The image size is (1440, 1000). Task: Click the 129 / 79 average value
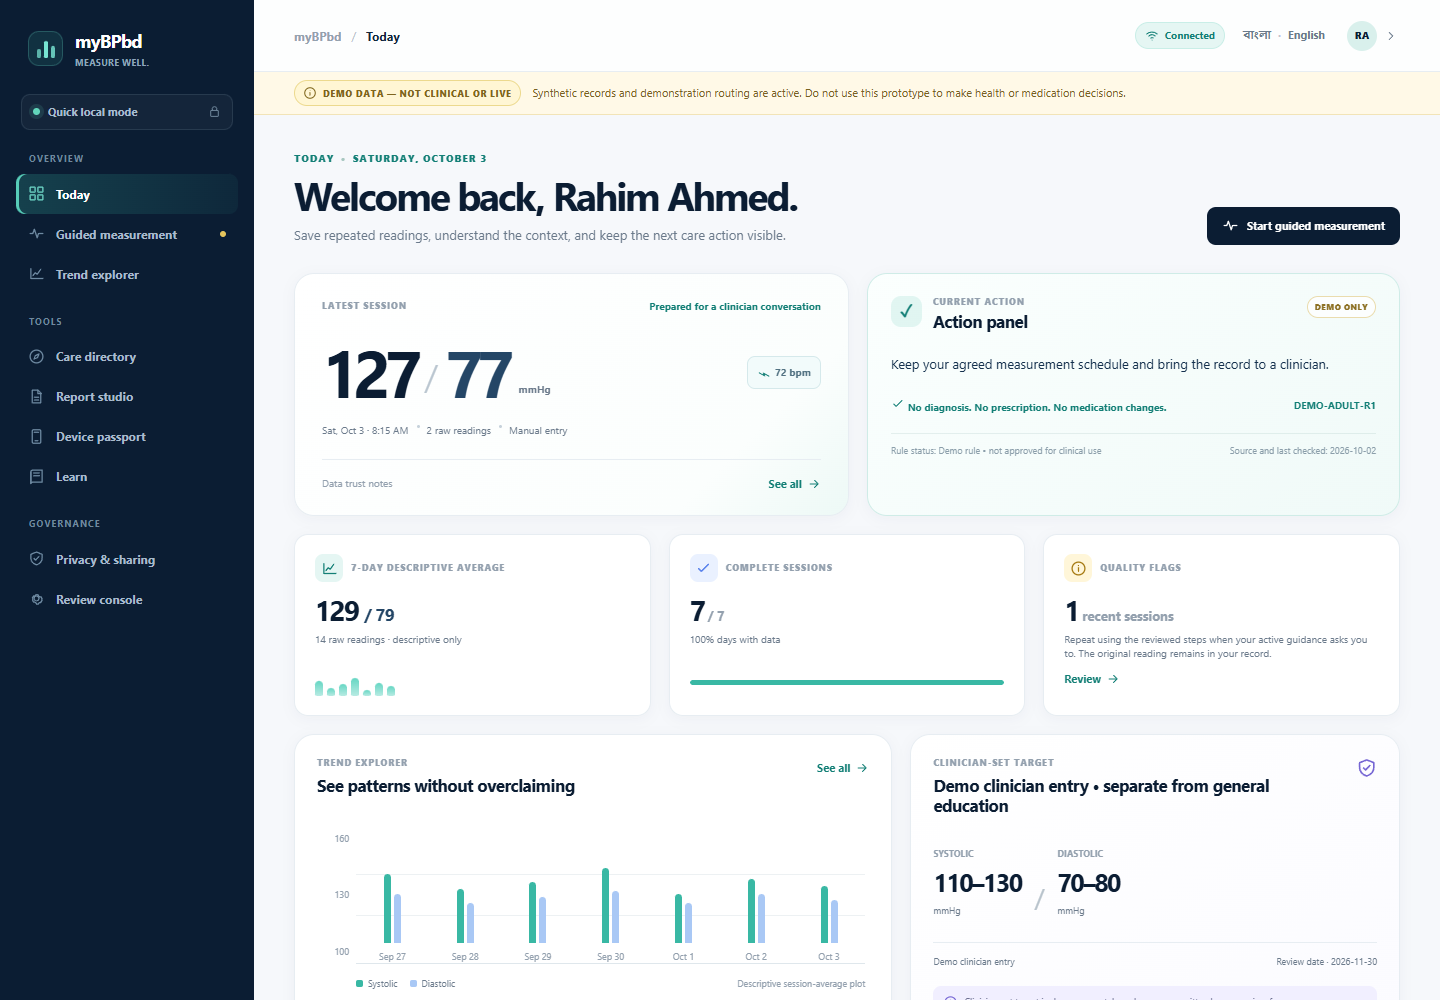pos(355,612)
